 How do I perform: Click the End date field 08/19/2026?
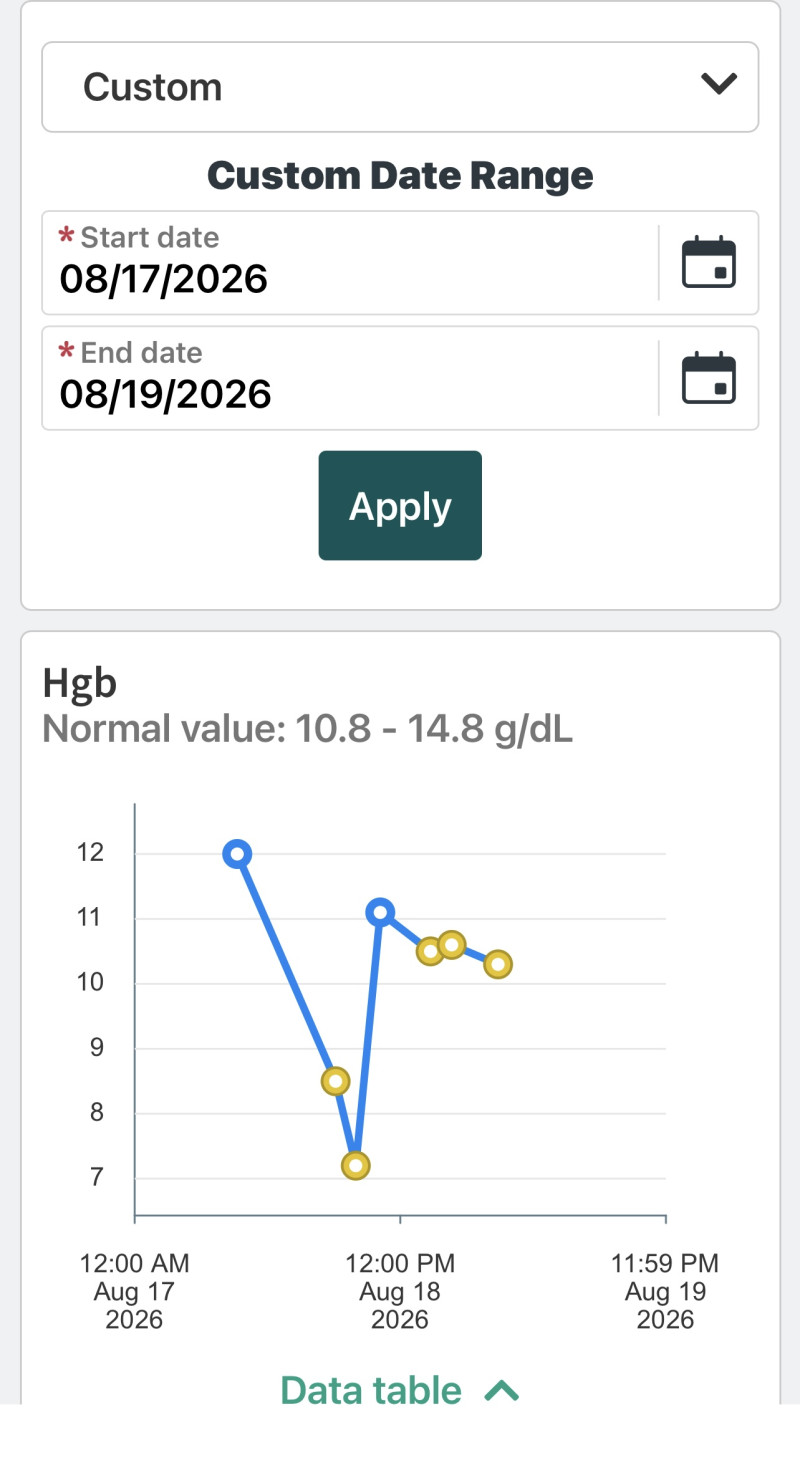point(350,378)
